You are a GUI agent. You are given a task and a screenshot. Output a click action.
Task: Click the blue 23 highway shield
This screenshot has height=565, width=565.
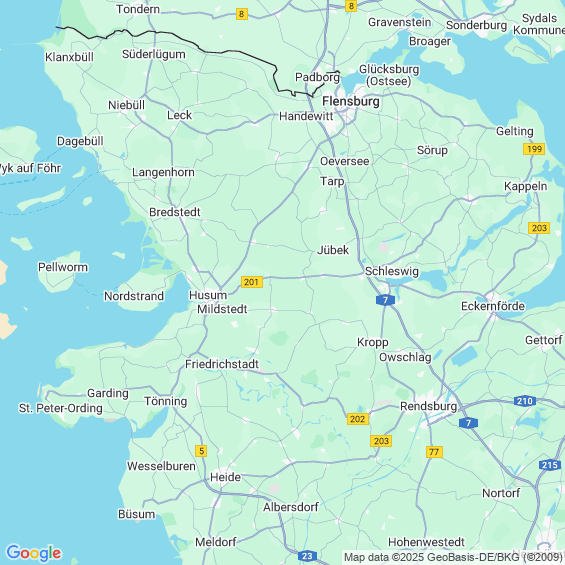[x=307, y=556]
